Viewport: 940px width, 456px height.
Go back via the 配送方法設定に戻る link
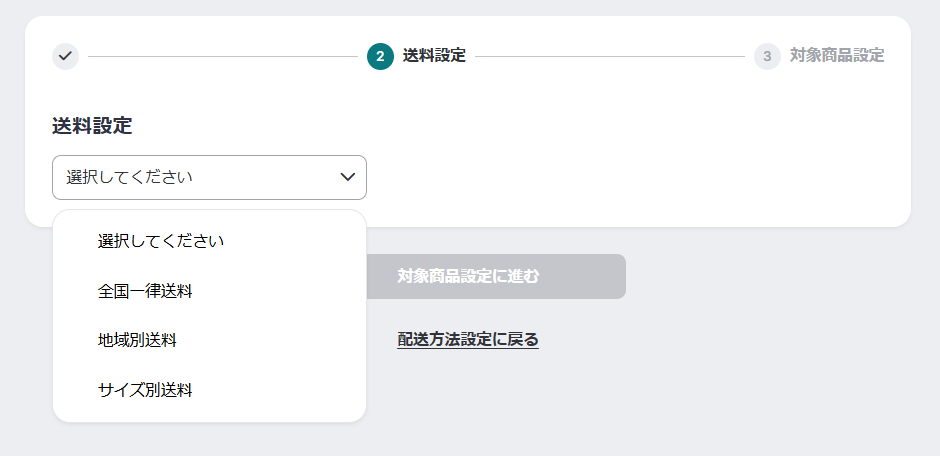point(468,339)
